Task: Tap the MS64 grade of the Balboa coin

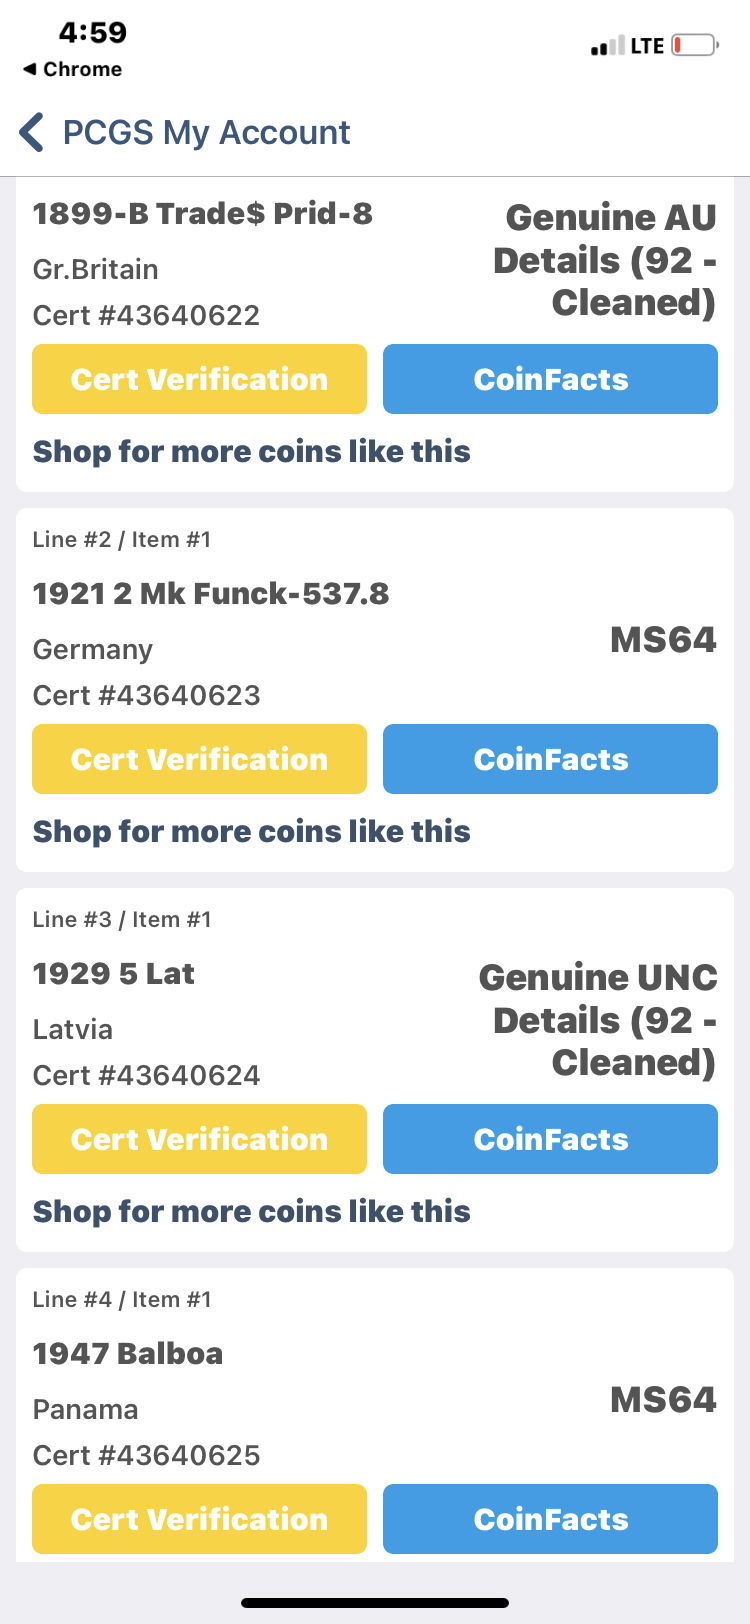Action: pos(663,1399)
